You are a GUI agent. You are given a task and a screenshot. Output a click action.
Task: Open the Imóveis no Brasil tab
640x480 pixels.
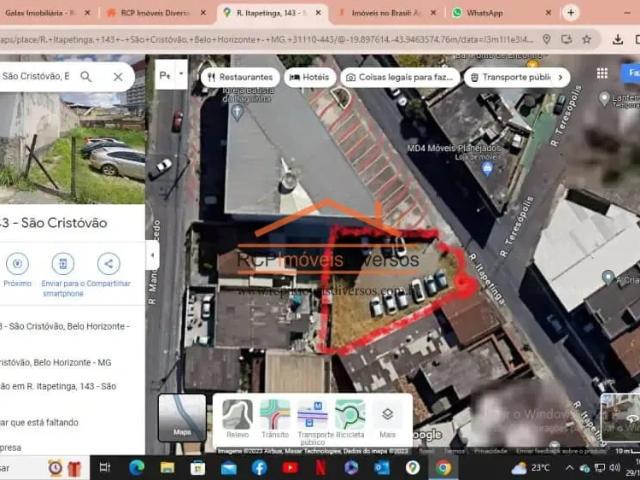[386, 13]
